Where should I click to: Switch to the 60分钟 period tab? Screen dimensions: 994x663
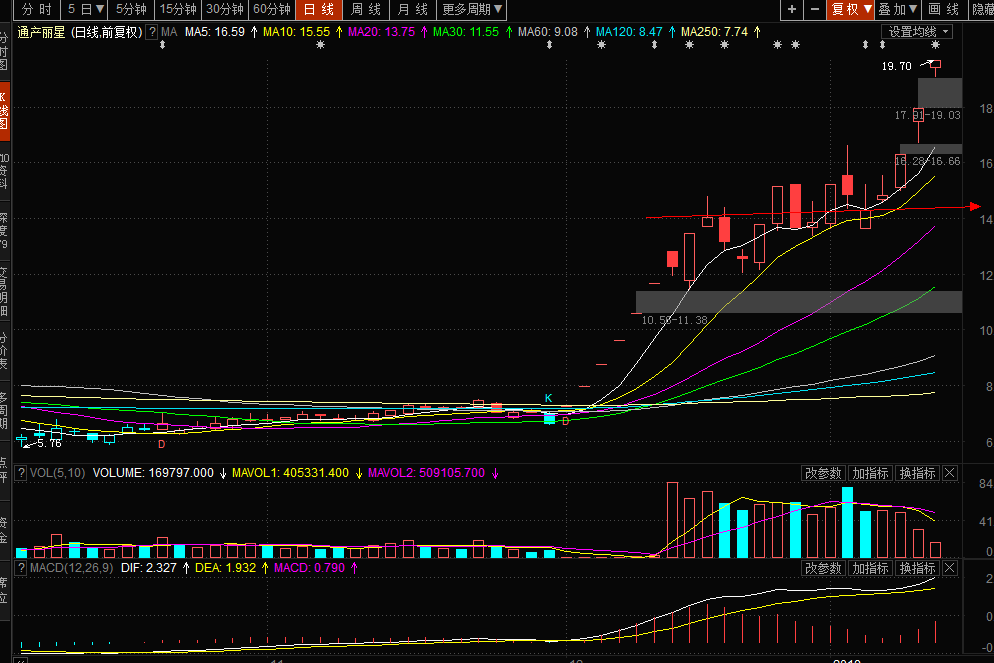pyautogui.click(x=272, y=10)
